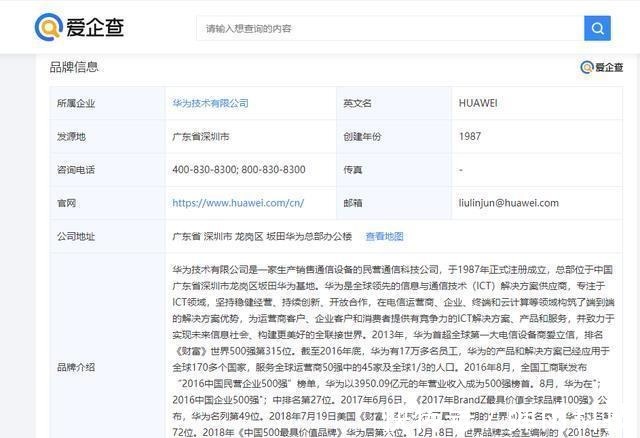Select address 坂田华为总部办公楼 text

(x=309, y=236)
